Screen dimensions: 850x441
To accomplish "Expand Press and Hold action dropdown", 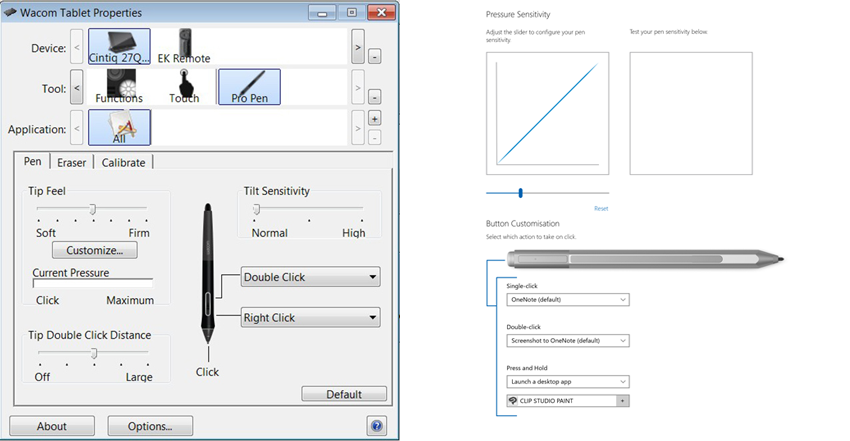I will (568, 382).
